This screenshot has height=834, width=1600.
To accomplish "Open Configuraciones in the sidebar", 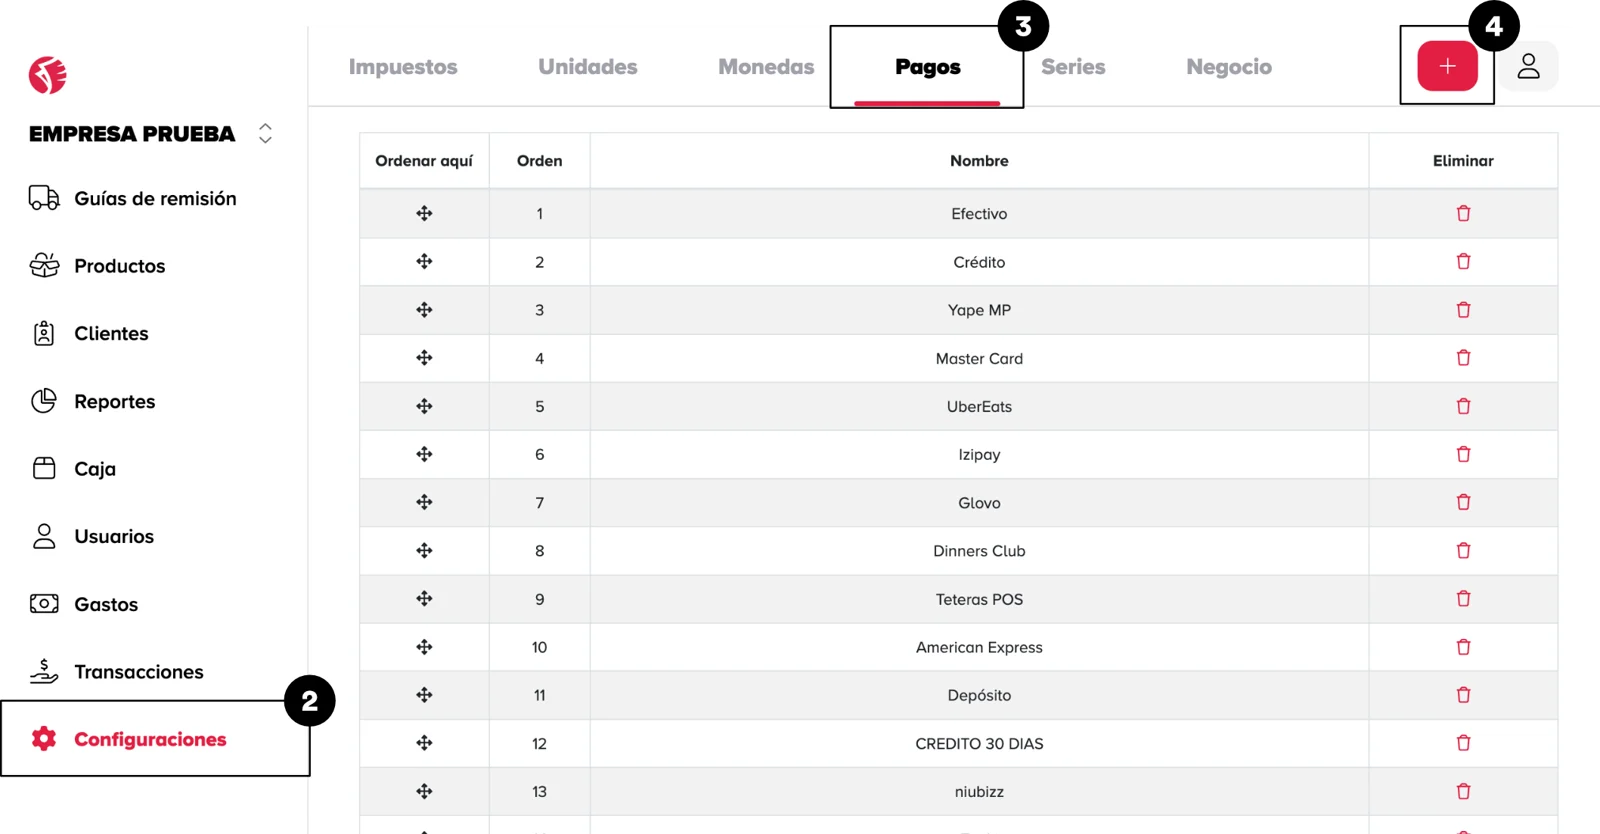I will click(x=150, y=739).
